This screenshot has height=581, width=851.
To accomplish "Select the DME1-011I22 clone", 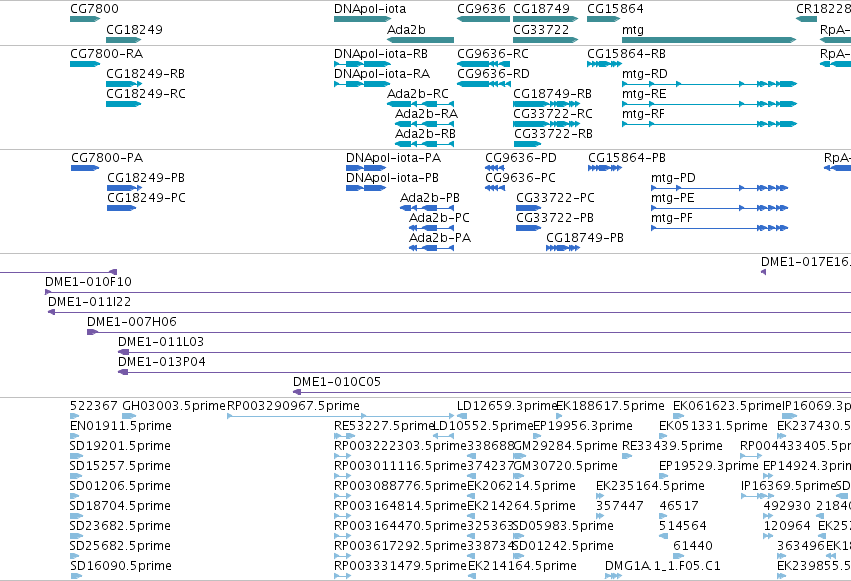I will [449, 312].
